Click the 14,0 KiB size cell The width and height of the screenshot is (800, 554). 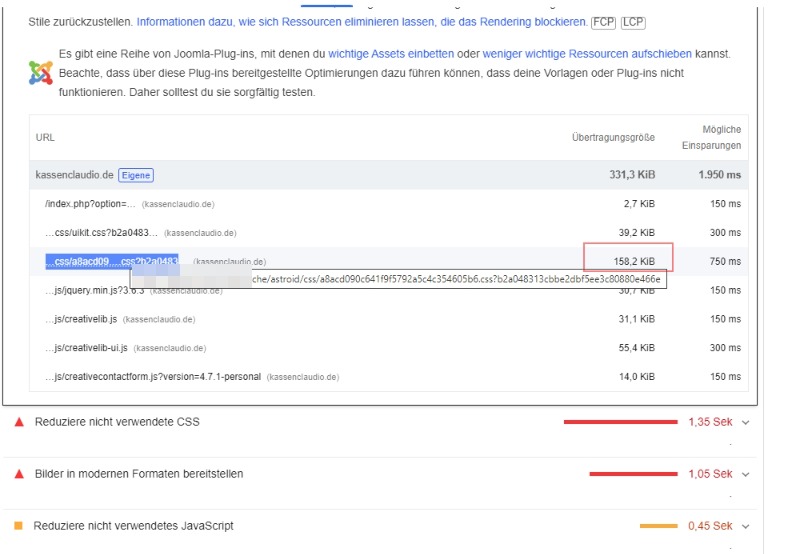[637, 376]
